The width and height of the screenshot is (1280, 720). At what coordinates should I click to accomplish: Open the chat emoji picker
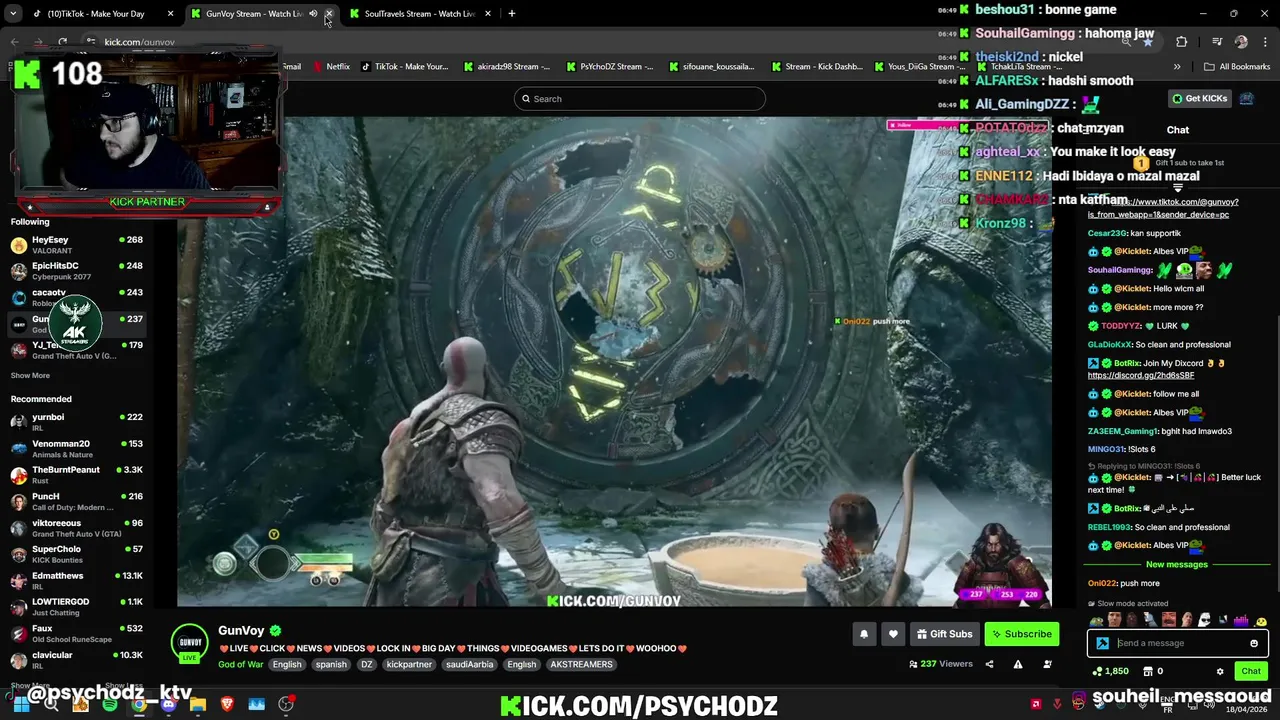(x=1254, y=643)
